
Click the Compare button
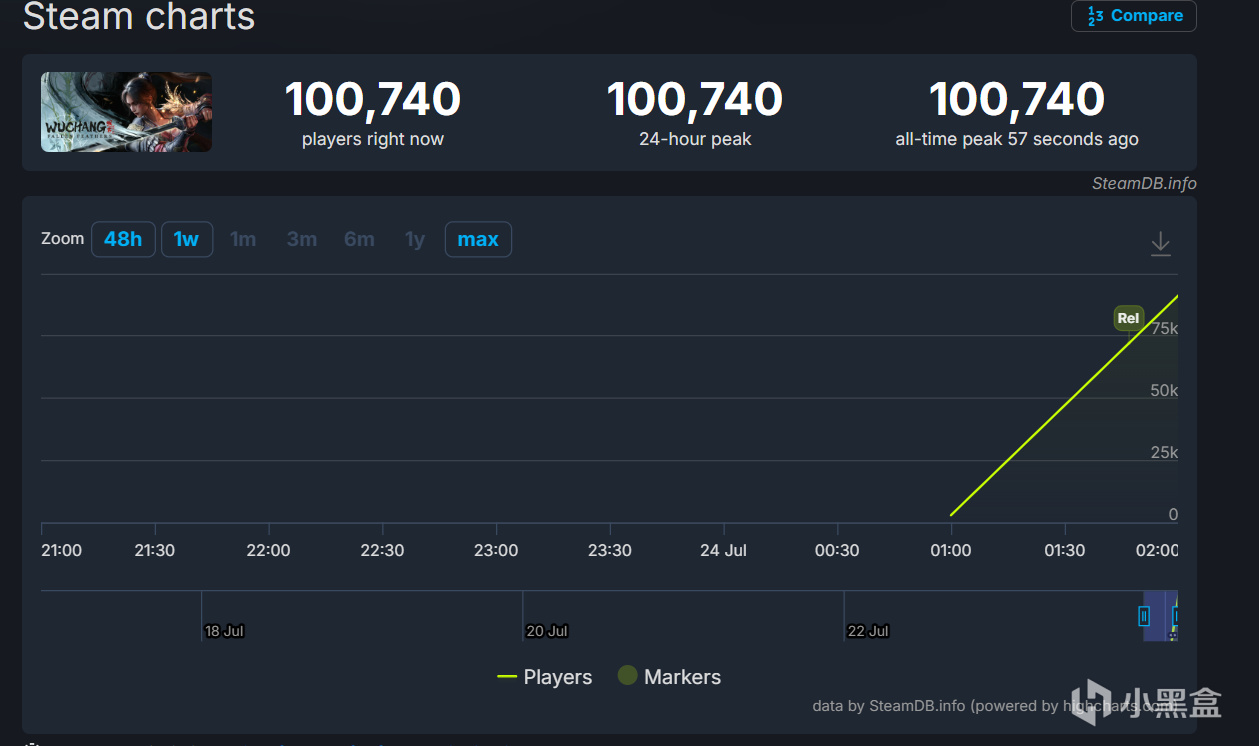click(x=1134, y=16)
